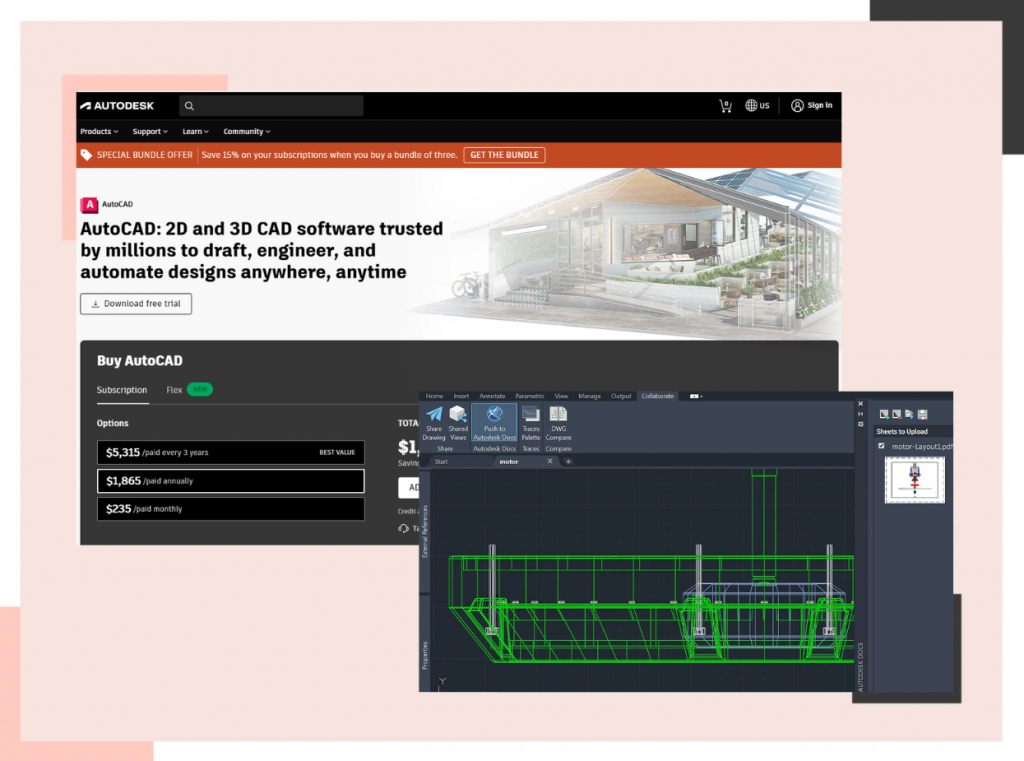
Task: Open the Output ribbon tab
Action: (621, 396)
